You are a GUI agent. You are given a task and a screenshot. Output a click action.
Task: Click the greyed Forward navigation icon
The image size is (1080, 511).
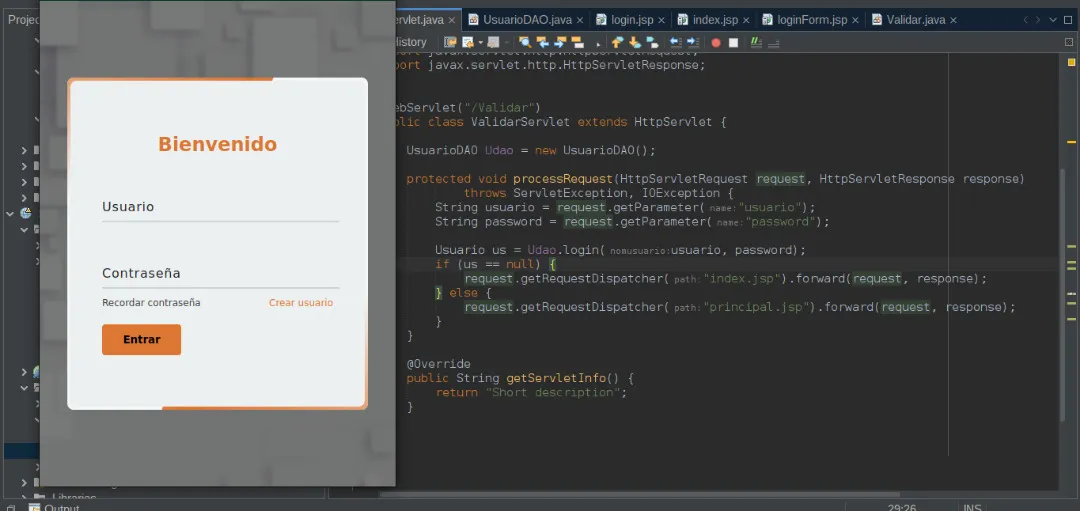[x=493, y=42]
